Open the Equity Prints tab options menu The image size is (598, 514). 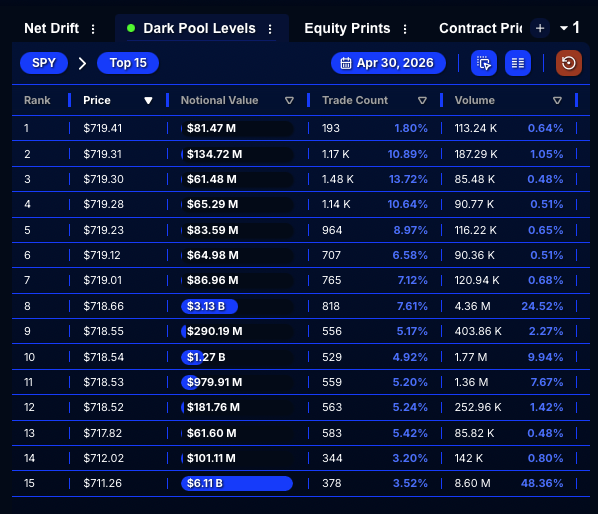[x=405, y=29]
